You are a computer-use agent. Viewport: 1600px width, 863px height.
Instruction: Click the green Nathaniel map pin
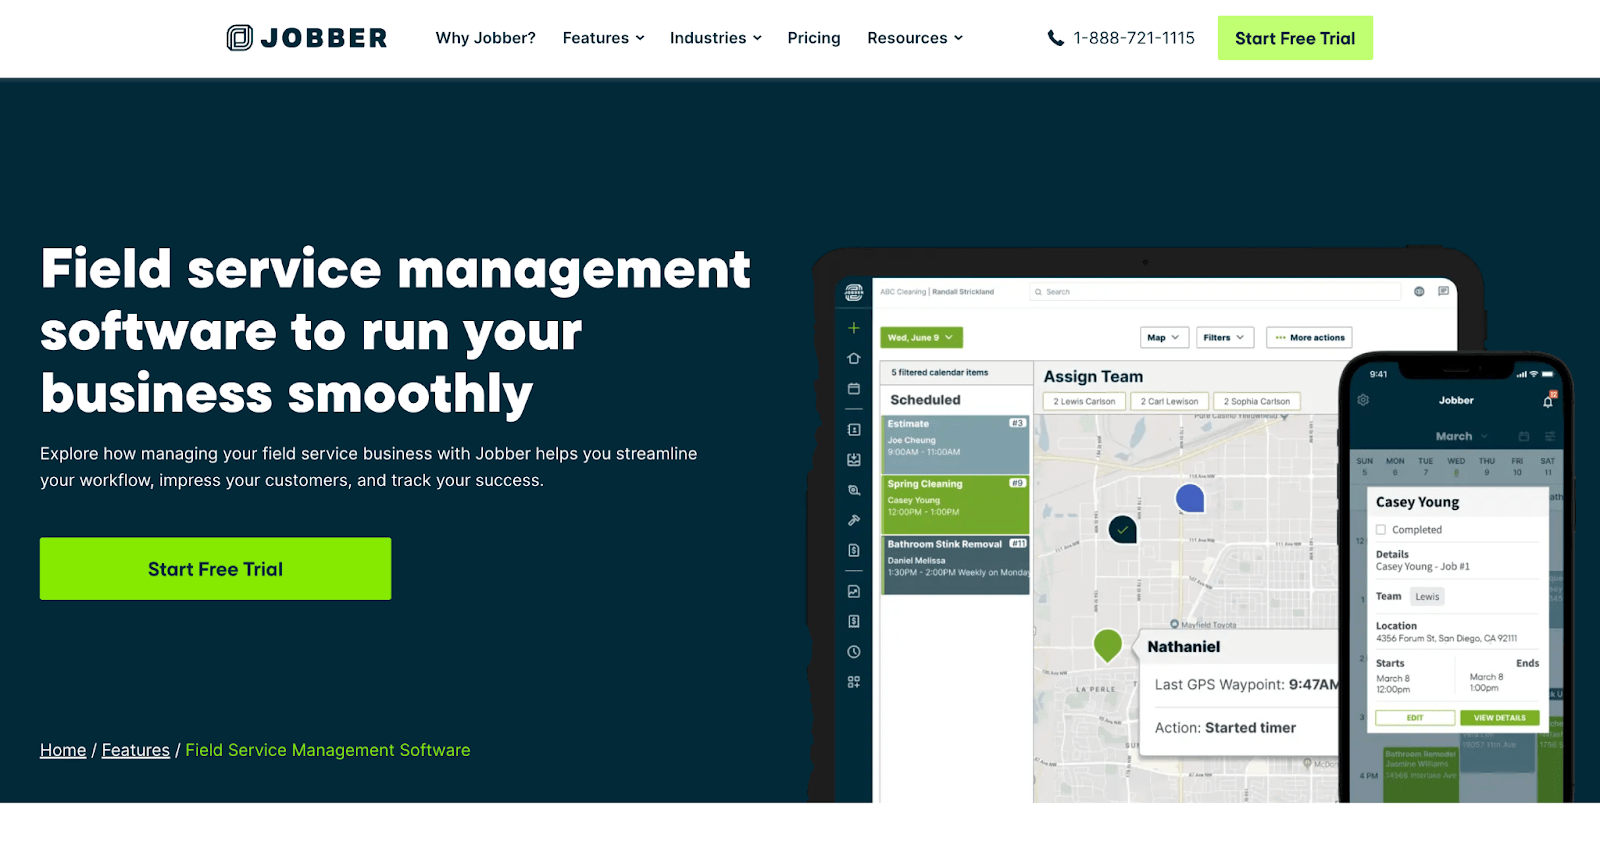(1108, 646)
